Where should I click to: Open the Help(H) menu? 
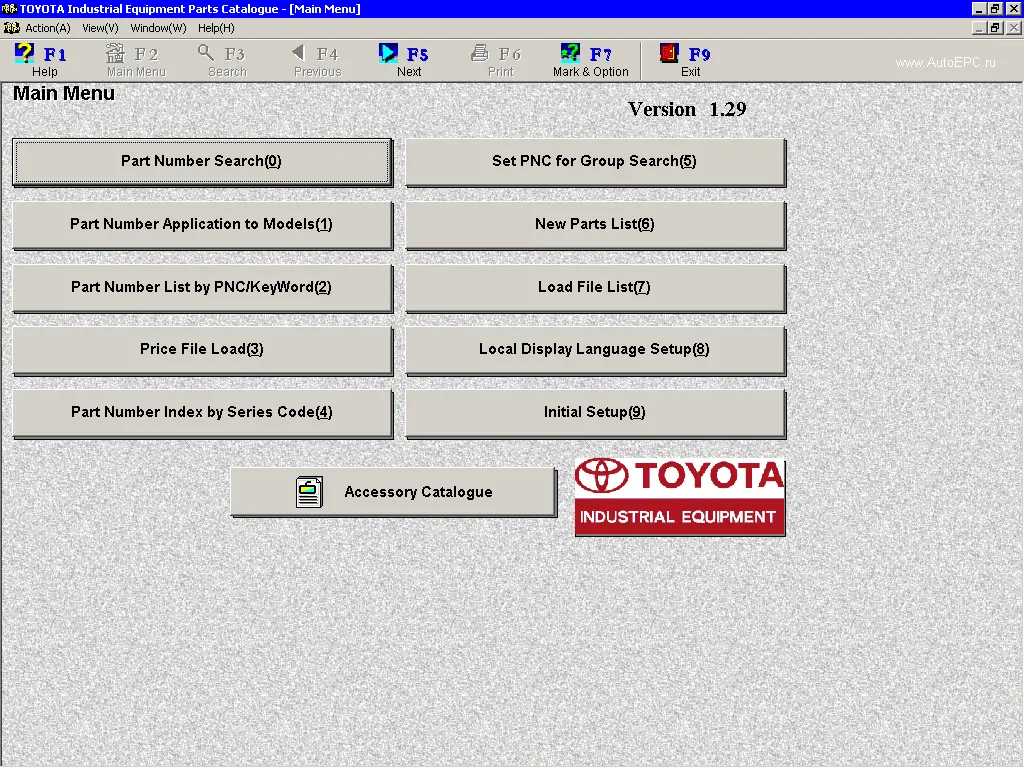point(216,28)
